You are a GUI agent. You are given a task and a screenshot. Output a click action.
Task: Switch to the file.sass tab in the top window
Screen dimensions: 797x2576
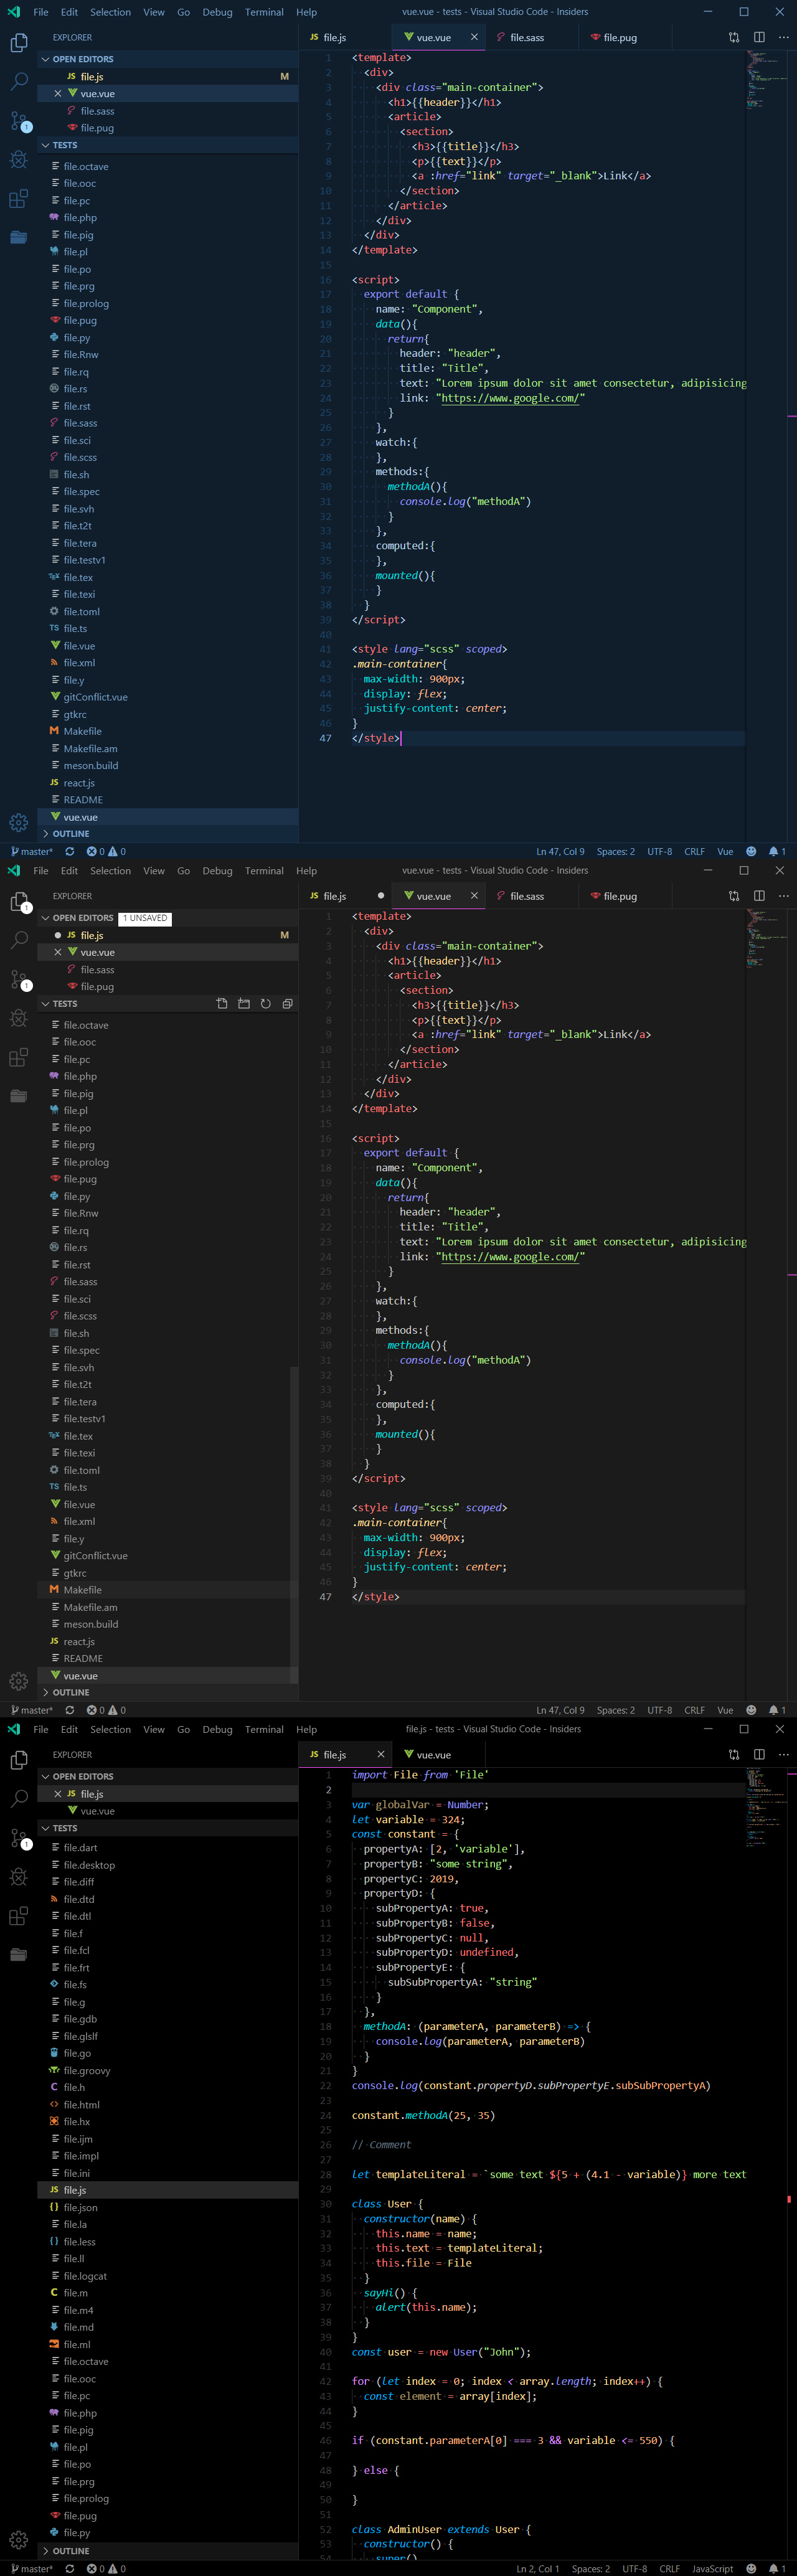point(531,37)
